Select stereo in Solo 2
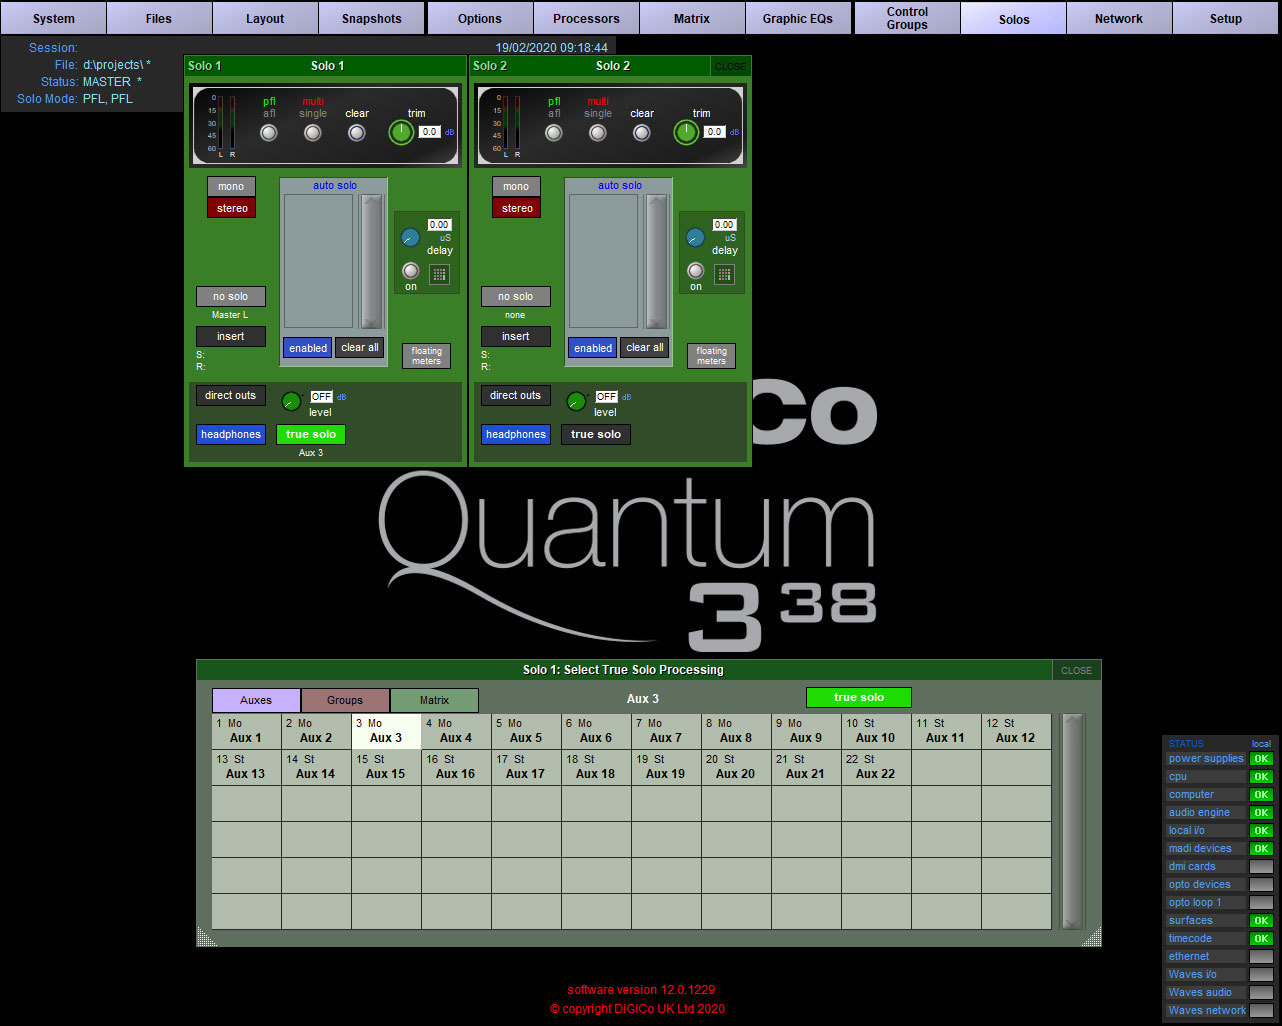The width and height of the screenshot is (1282, 1026). coord(516,208)
